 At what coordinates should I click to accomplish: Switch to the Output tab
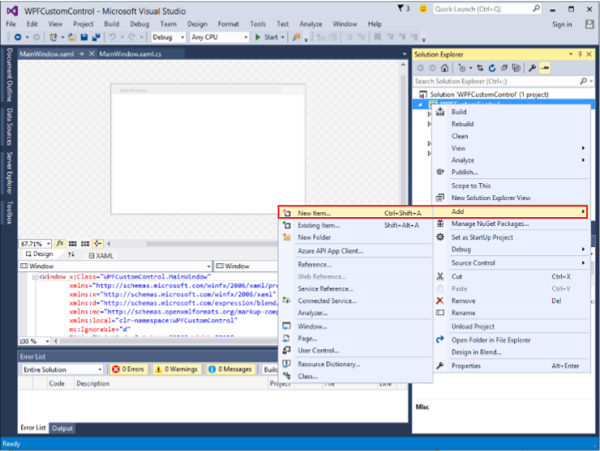(63, 429)
